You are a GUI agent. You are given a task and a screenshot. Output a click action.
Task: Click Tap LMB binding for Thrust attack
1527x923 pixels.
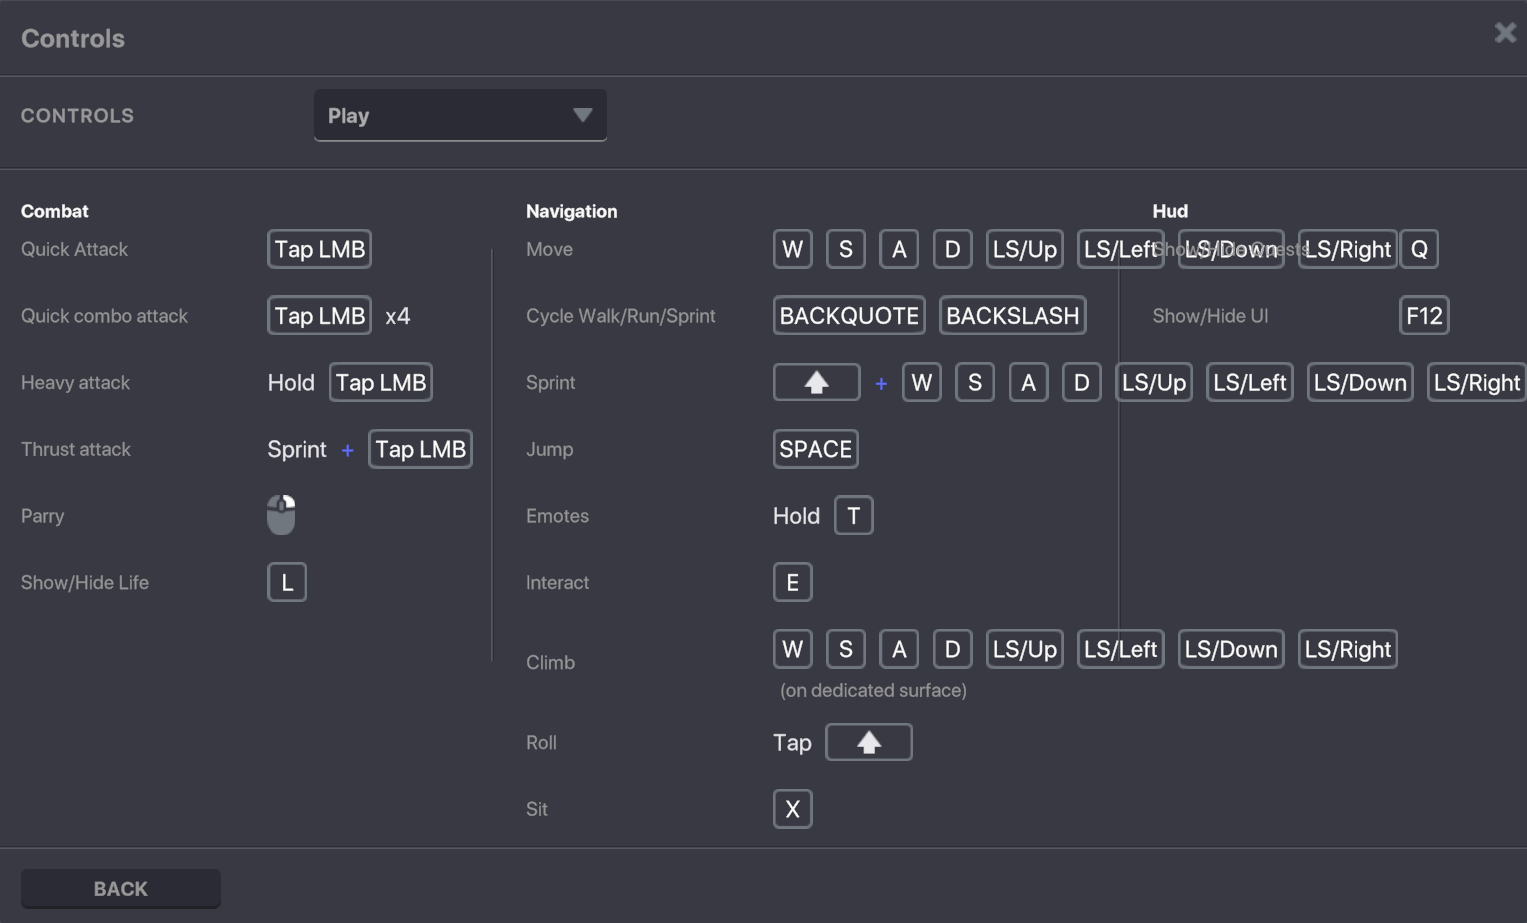[x=420, y=449]
